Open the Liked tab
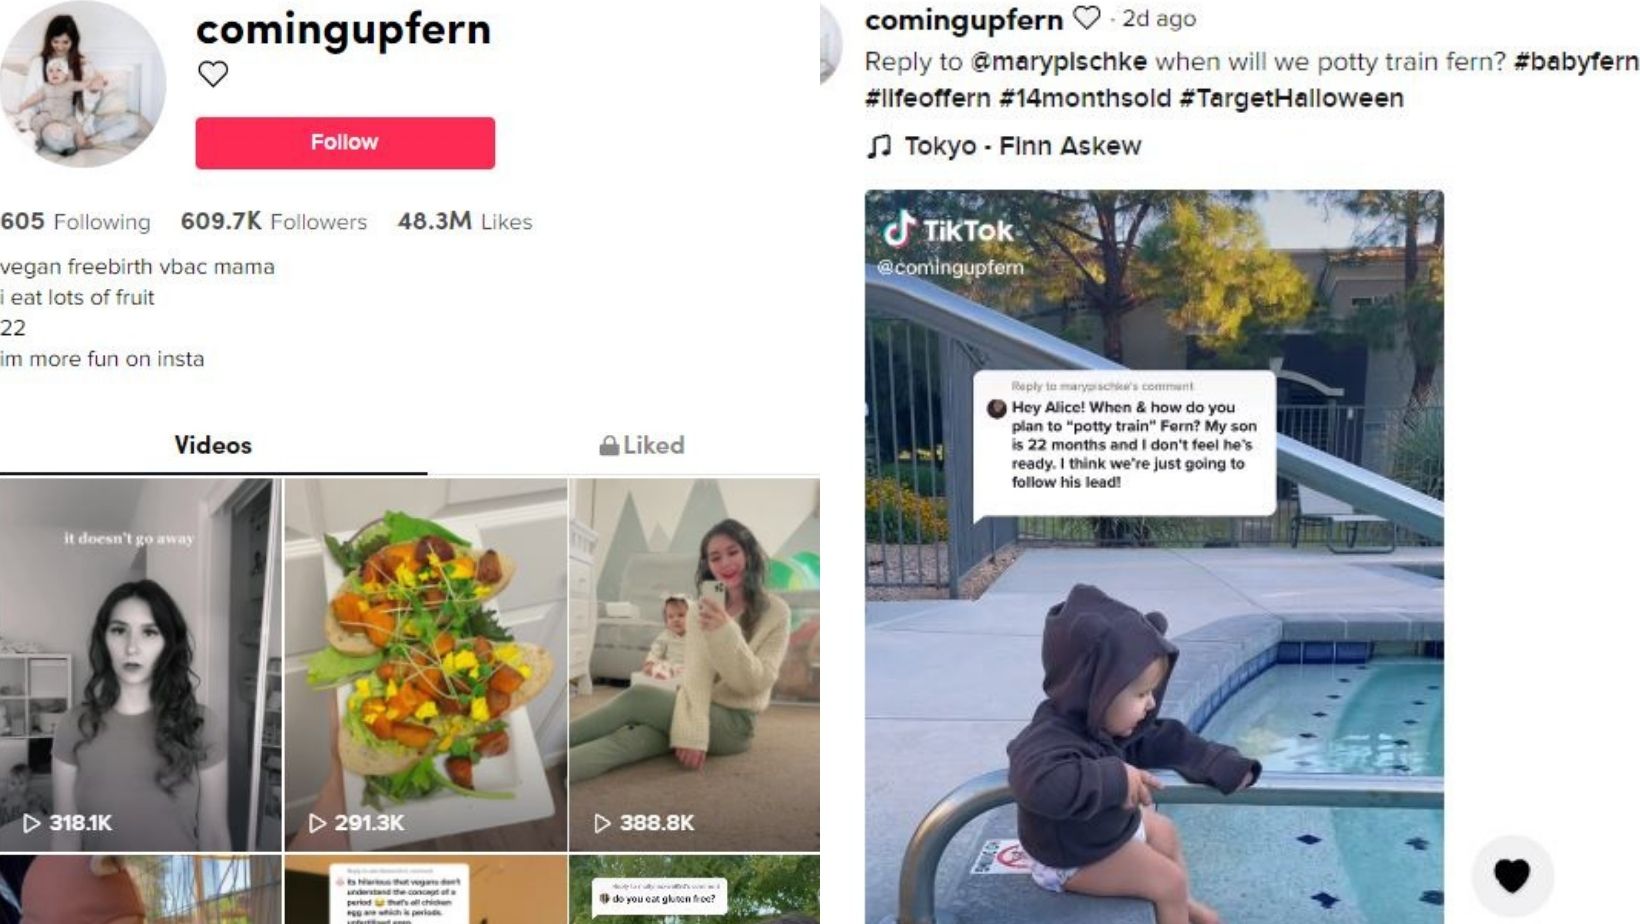Viewport: 1640px width, 924px height. tap(641, 446)
